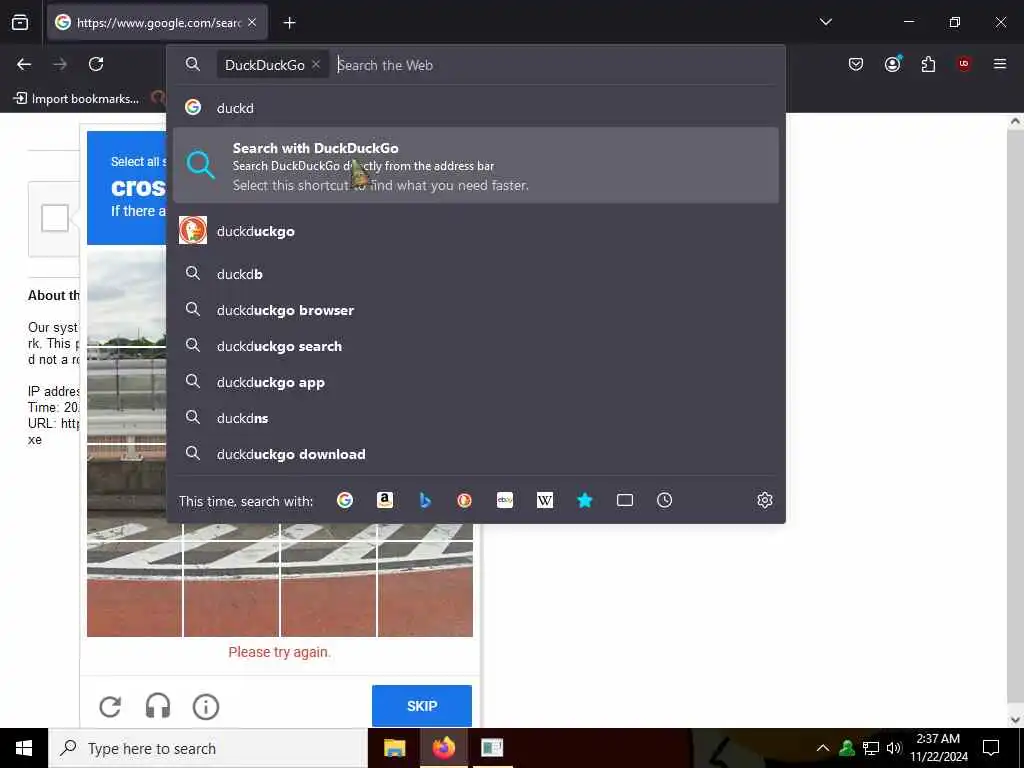Image resolution: width=1024 pixels, height=768 pixels.
Task: Search this time with Wikipedia icon
Action: [545, 500]
